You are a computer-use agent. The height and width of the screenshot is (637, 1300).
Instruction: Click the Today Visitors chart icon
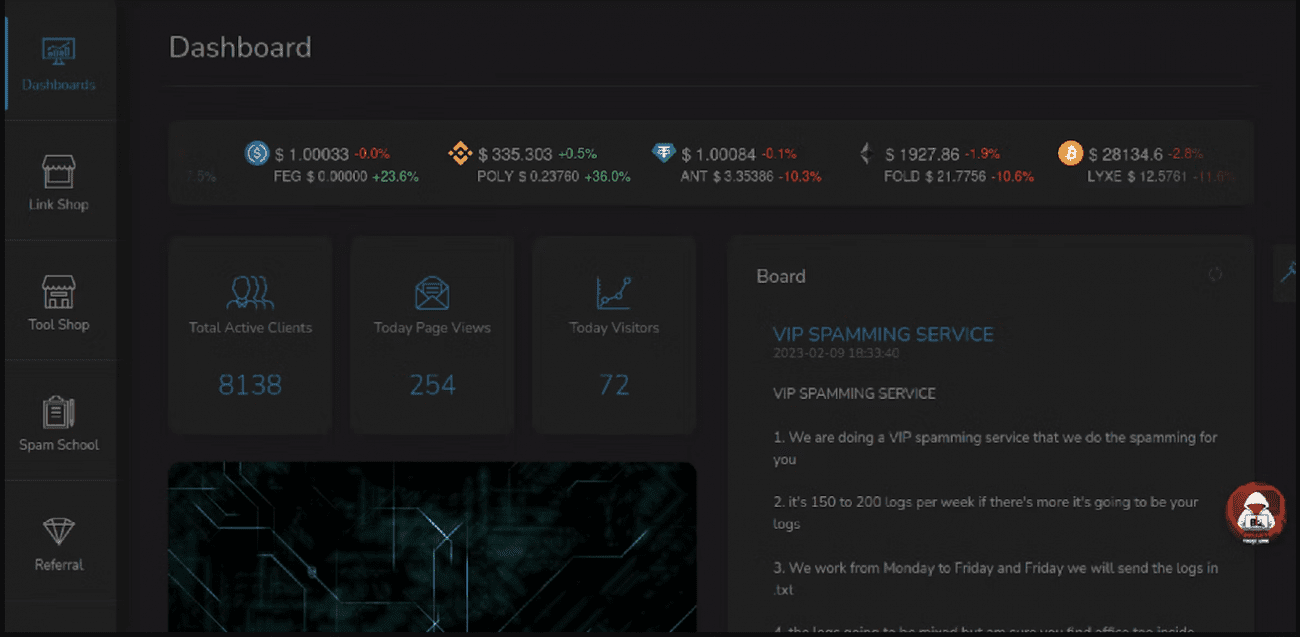(x=614, y=292)
